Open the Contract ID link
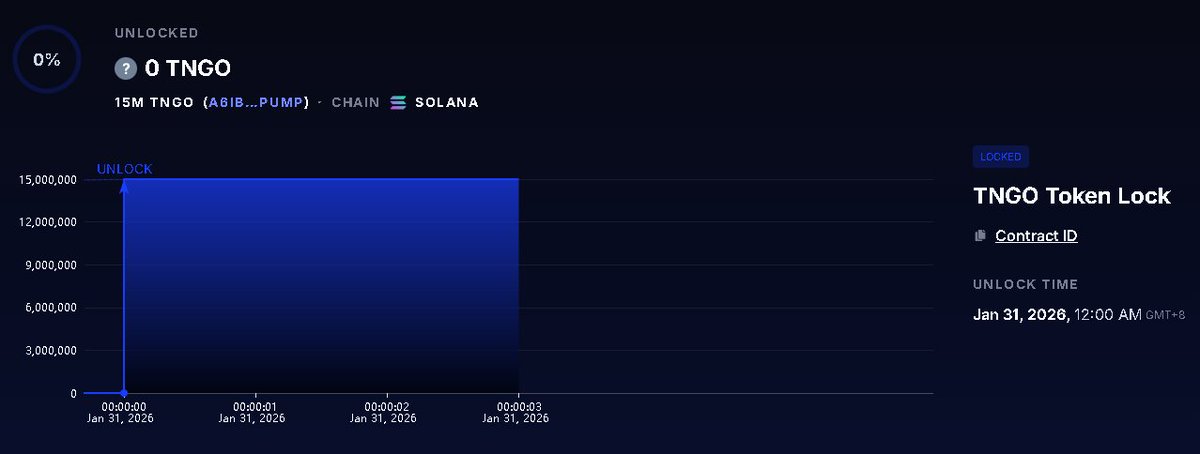The width and height of the screenshot is (1200, 454). click(1036, 236)
